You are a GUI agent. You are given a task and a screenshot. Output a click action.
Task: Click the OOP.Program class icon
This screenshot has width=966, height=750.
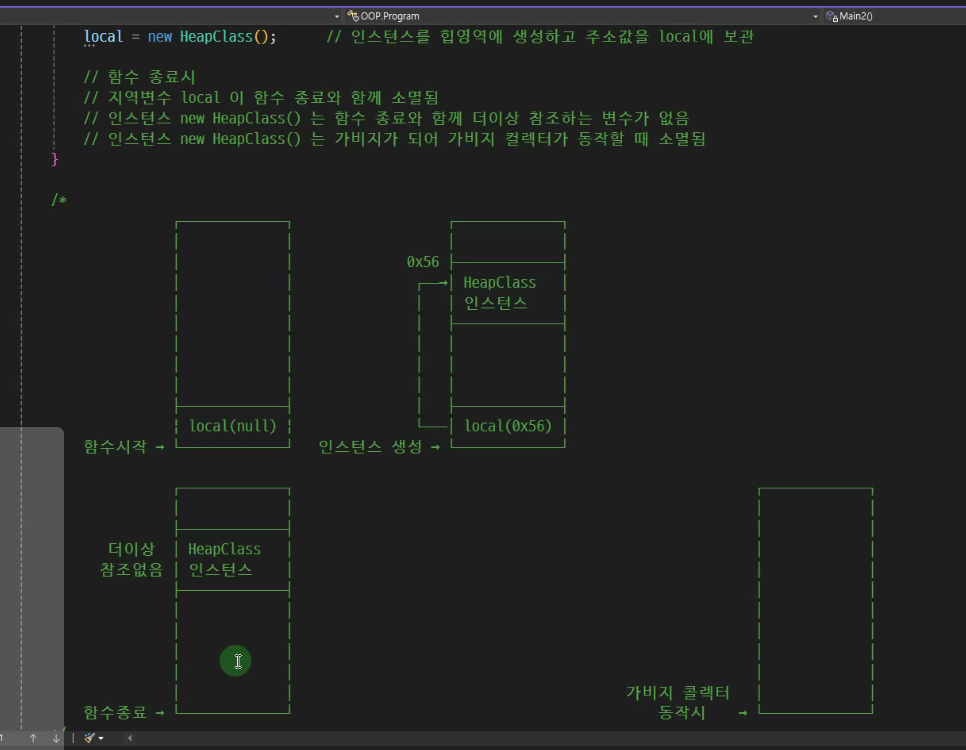pyautogui.click(x=353, y=15)
